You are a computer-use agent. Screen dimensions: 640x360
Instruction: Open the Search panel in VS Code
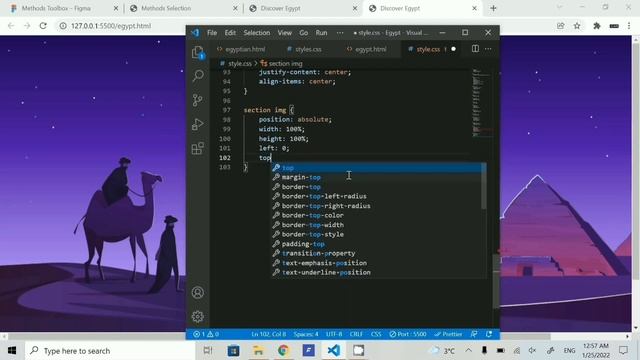click(198, 76)
